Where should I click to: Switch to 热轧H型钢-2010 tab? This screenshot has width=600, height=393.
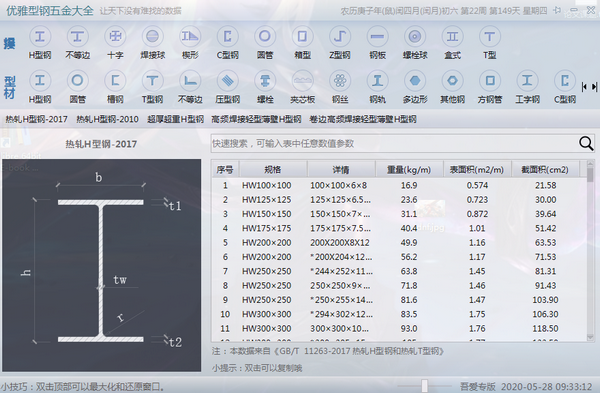[x=108, y=119]
